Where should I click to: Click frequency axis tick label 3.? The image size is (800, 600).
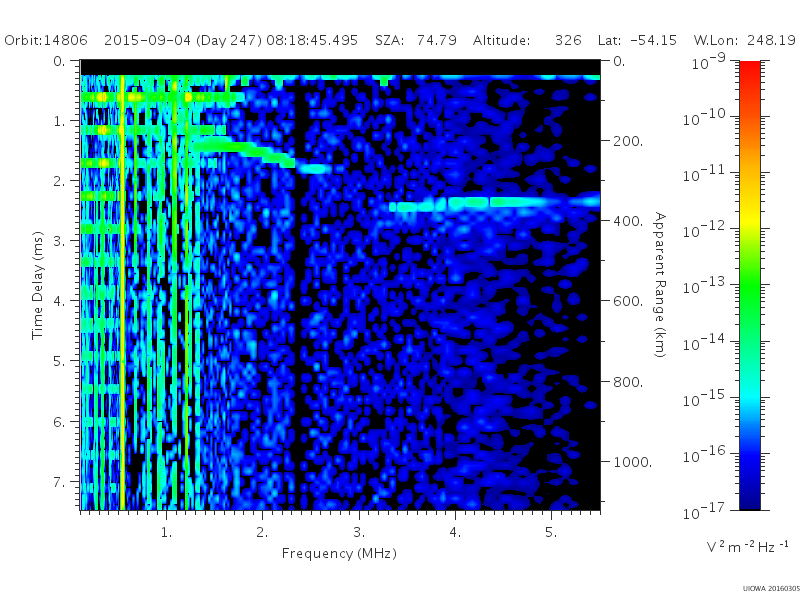(359, 532)
